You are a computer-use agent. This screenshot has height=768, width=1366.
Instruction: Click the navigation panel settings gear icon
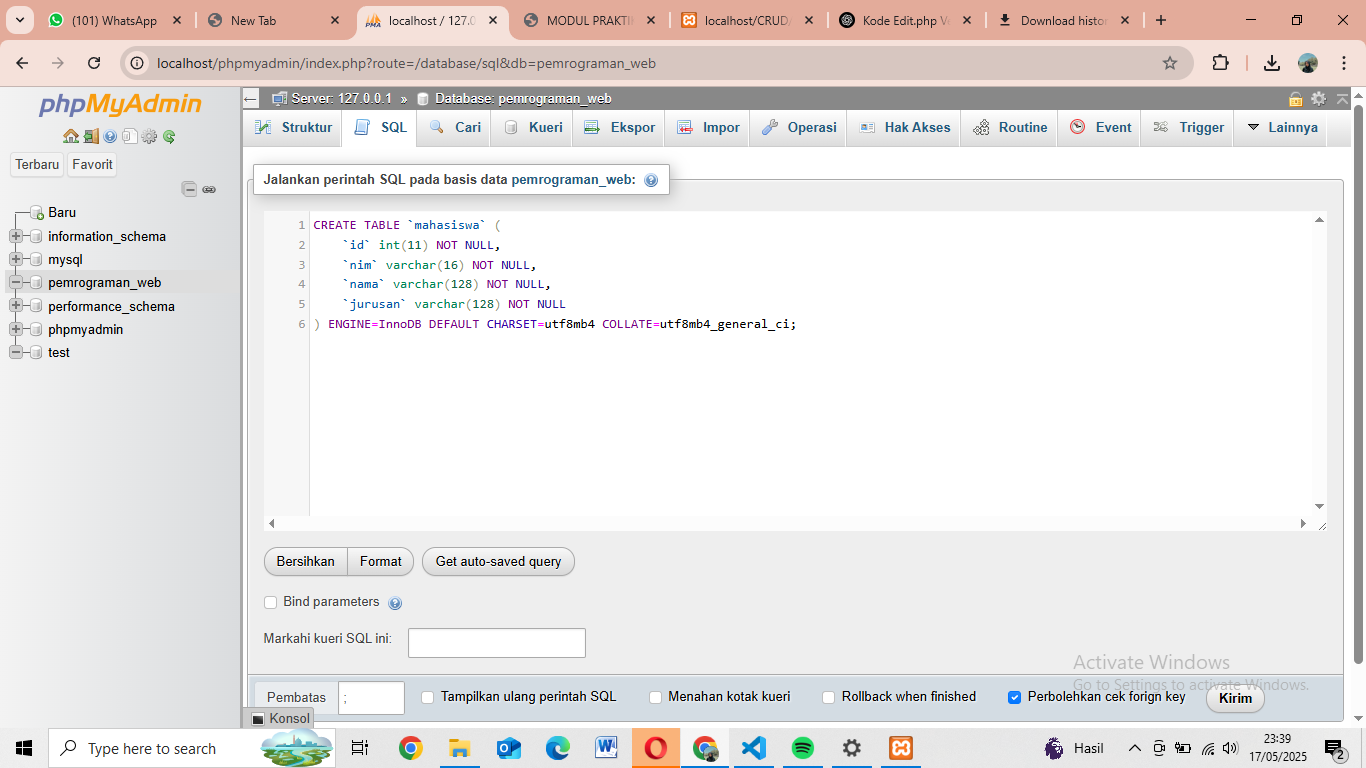click(x=149, y=136)
